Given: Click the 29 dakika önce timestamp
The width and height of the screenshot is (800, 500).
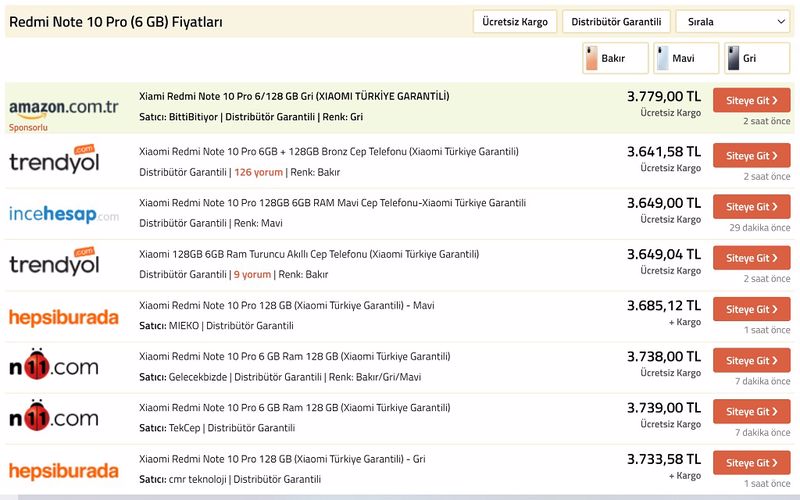Looking at the screenshot, I should 759,228.
